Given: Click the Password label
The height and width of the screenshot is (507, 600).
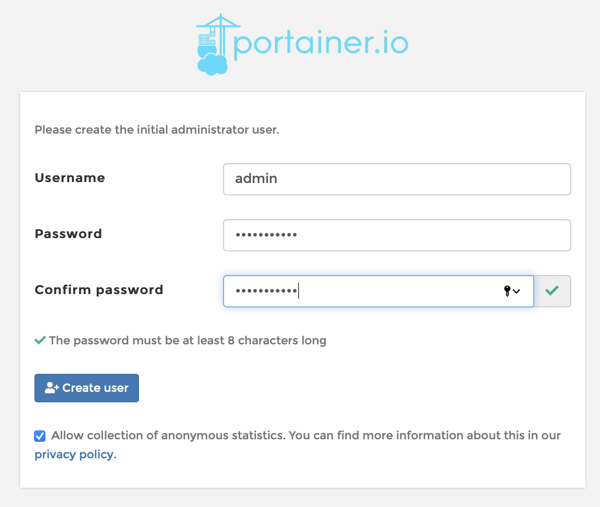Looking at the screenshot, I should tap(68, 233).
